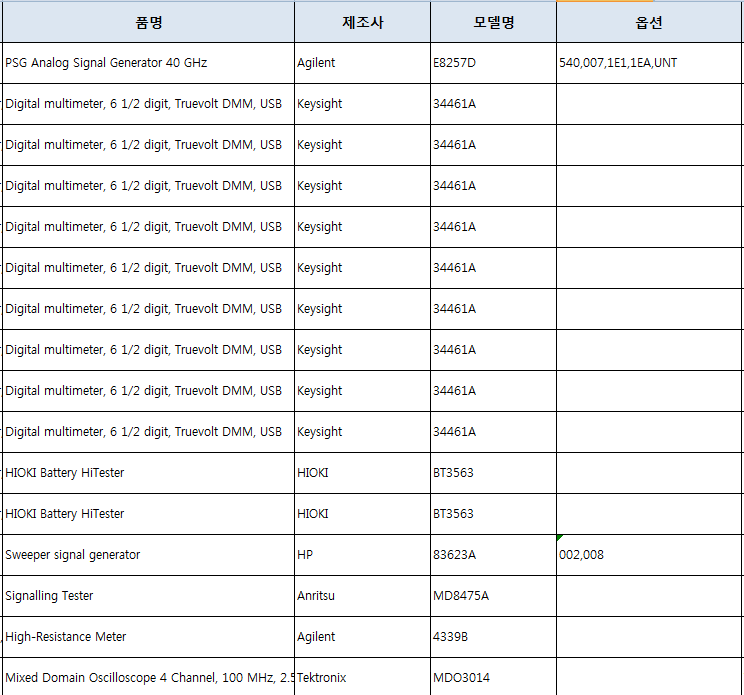
Task: Select the Anritsu manufacturer cell
Action: (362, 596)
